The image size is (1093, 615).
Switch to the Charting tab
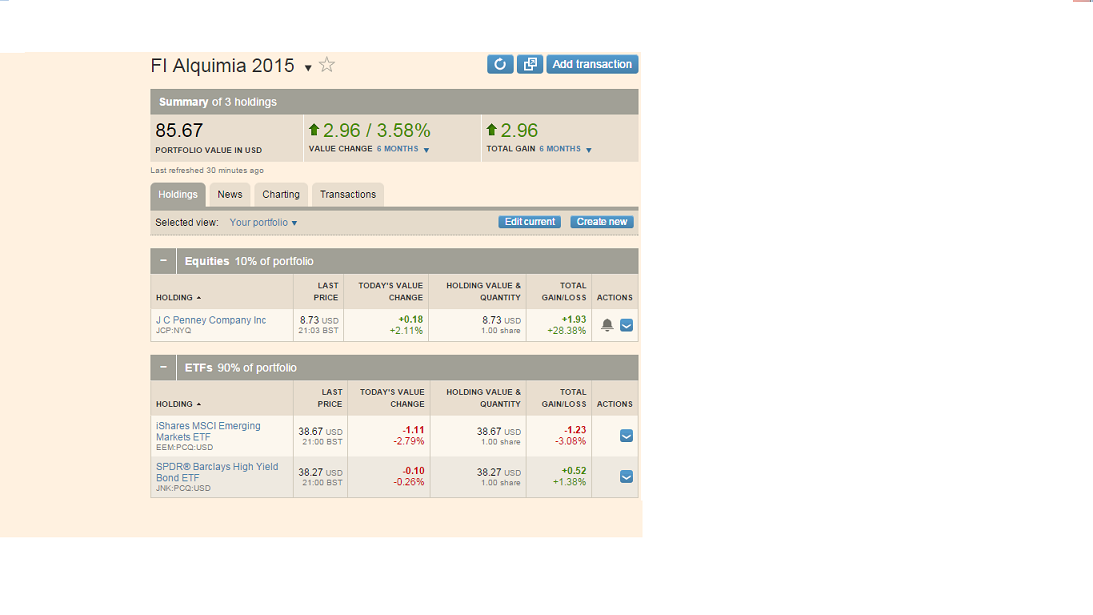coord(281,195)
